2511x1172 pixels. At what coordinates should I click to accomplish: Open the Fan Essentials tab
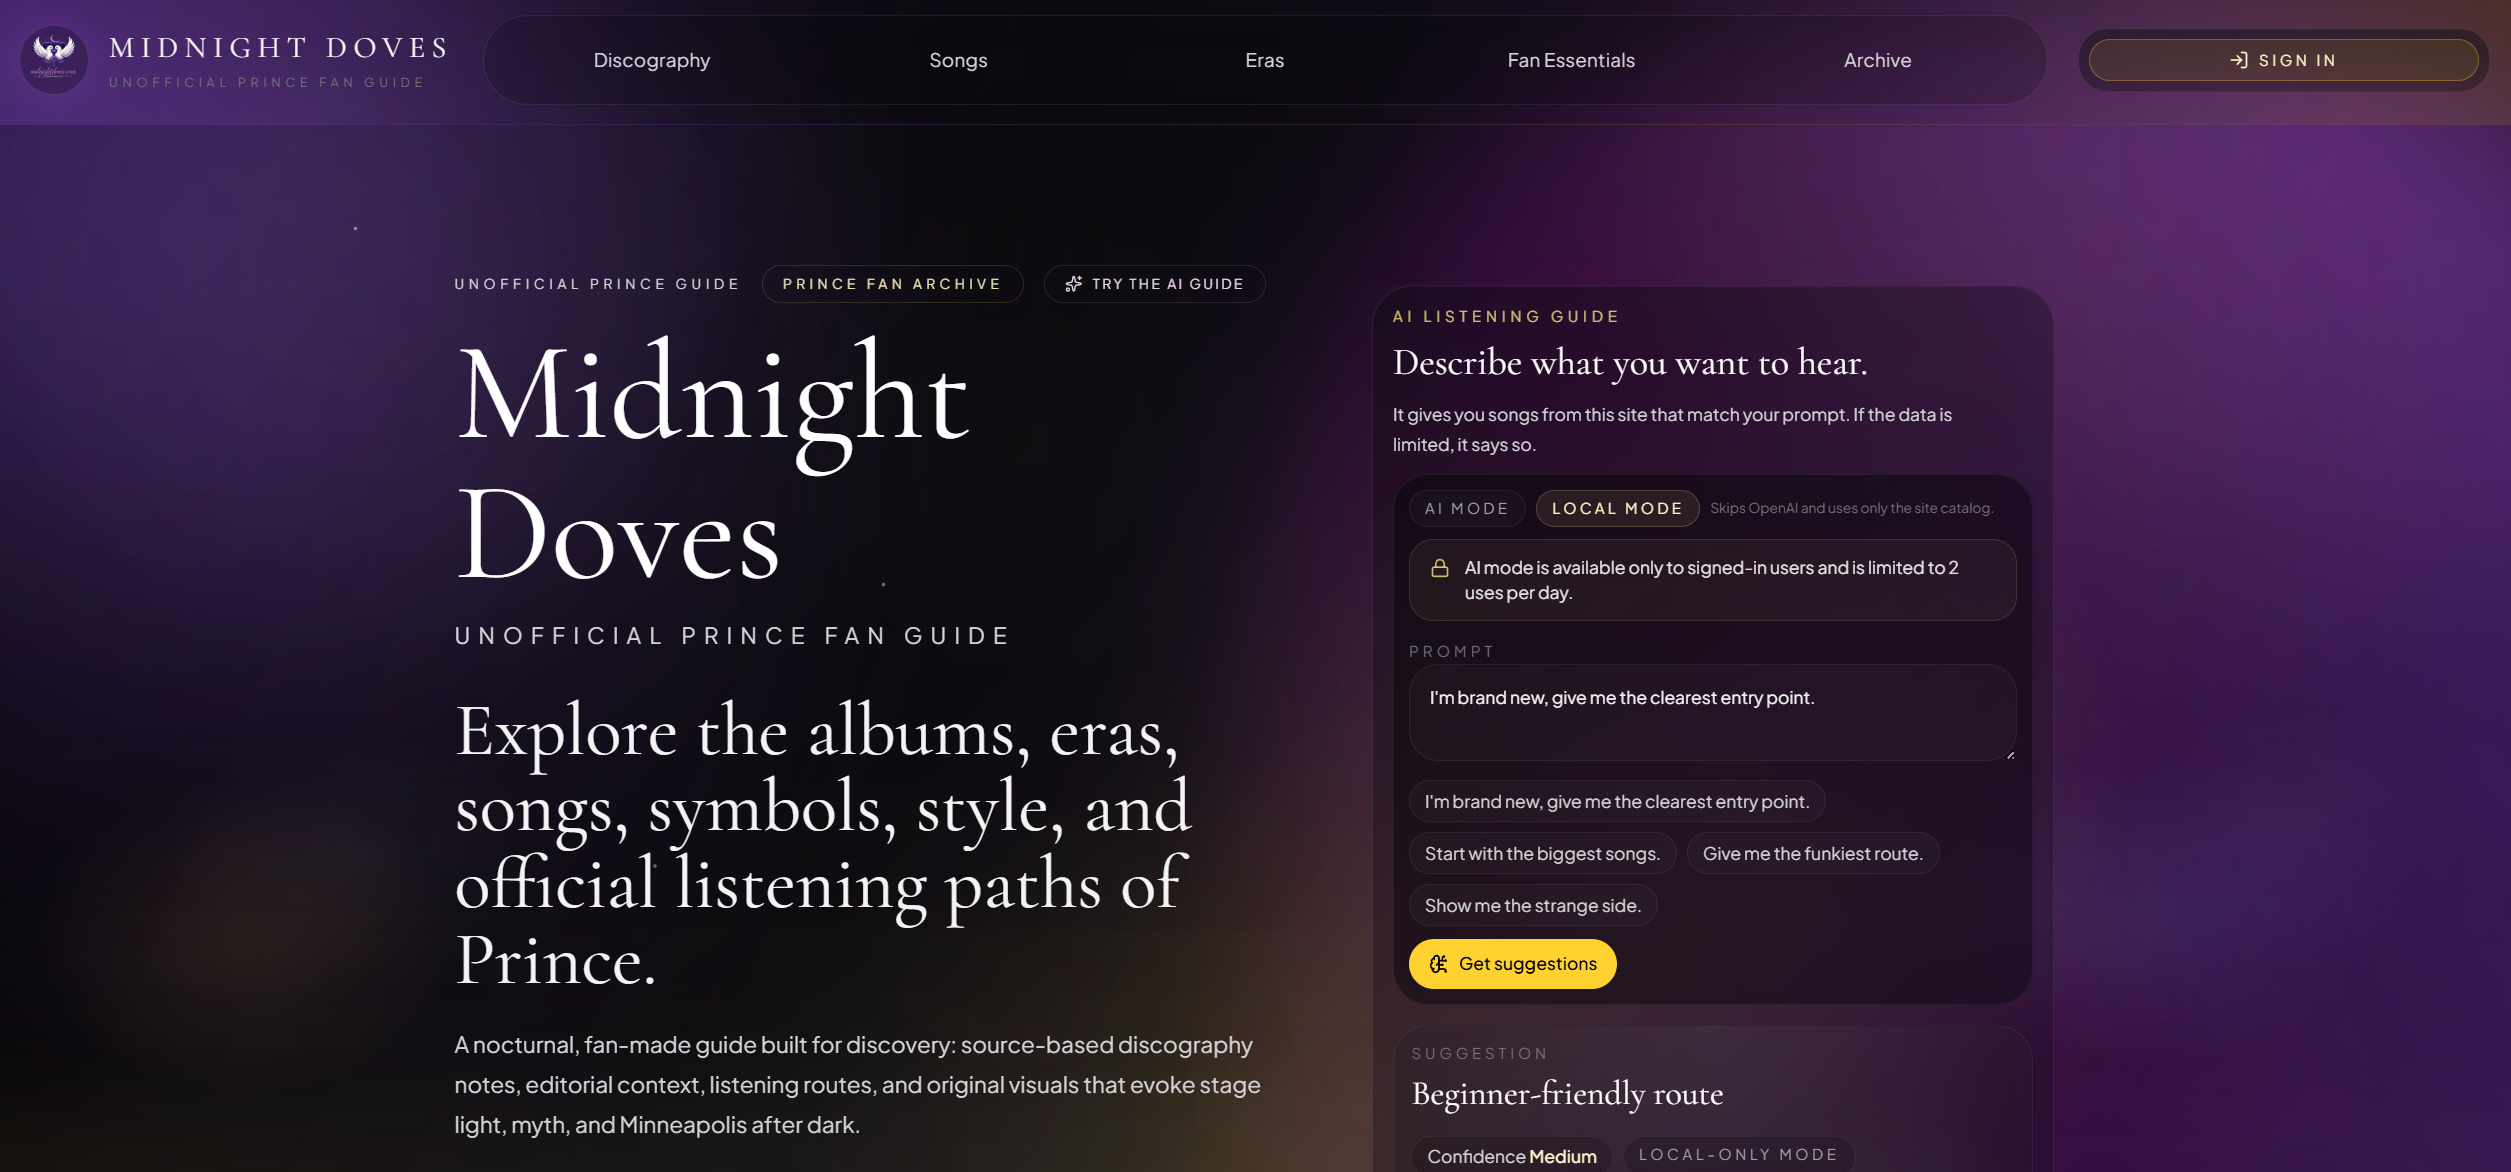coord(1569,59)
